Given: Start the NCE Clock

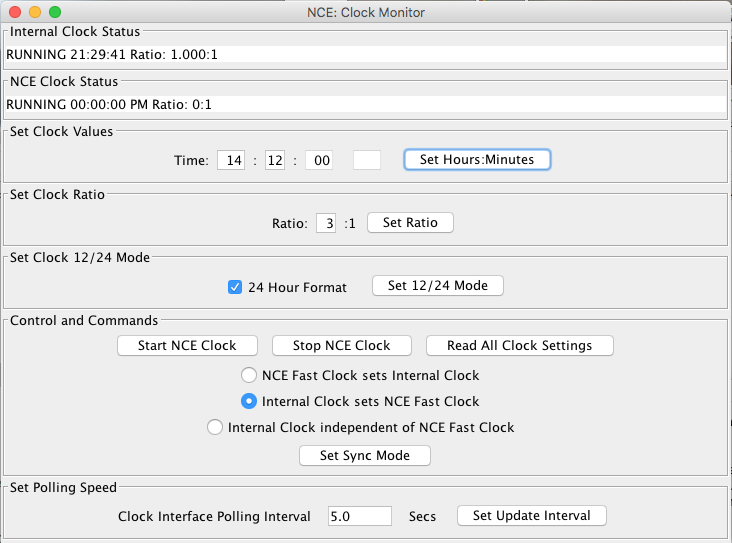Looking at the screenshot, I should tap(187, 346).
